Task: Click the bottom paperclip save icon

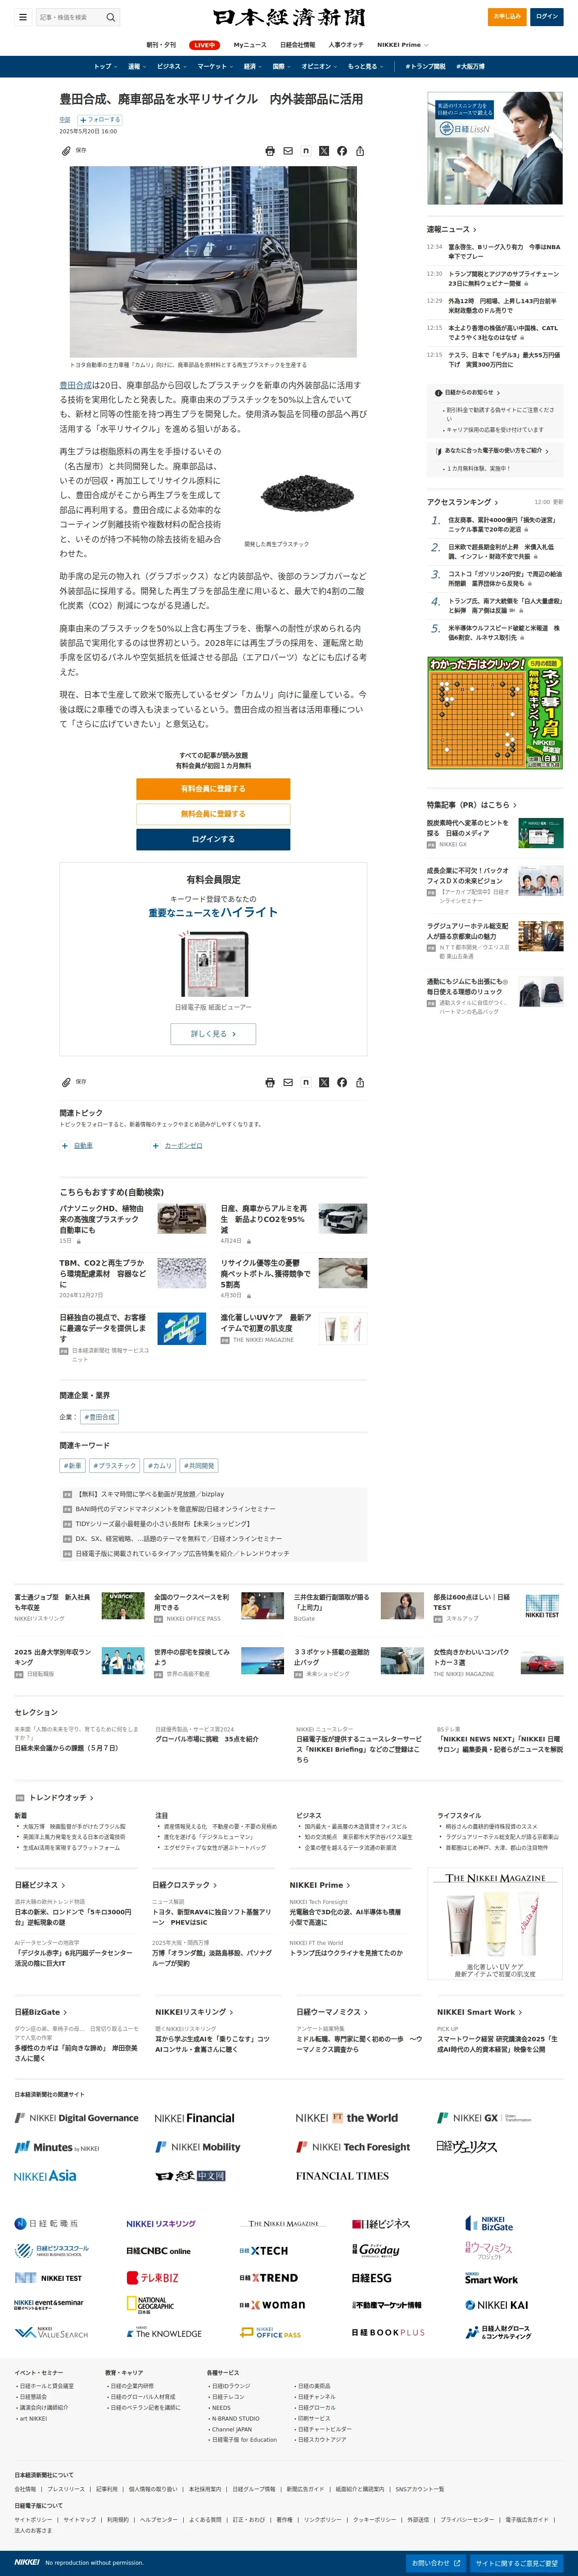Action: pyautogui.click(x=66, y=1082)
